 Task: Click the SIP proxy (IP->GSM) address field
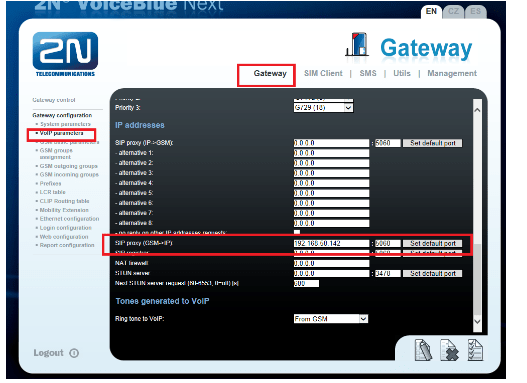pos(331,143)
